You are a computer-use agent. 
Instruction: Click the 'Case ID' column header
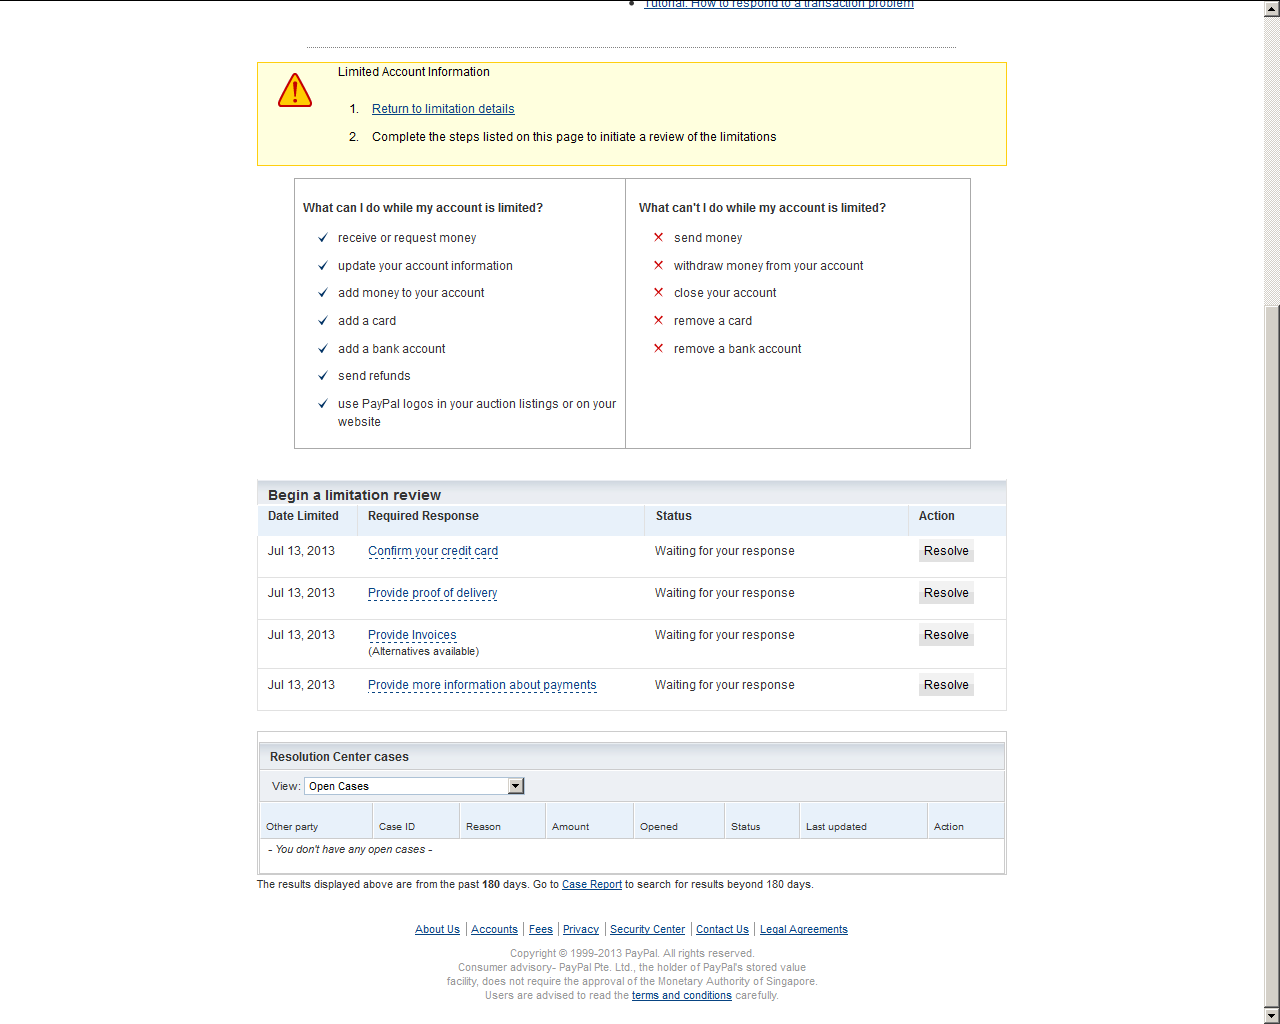pyautogui.click(x=397, y=827)
